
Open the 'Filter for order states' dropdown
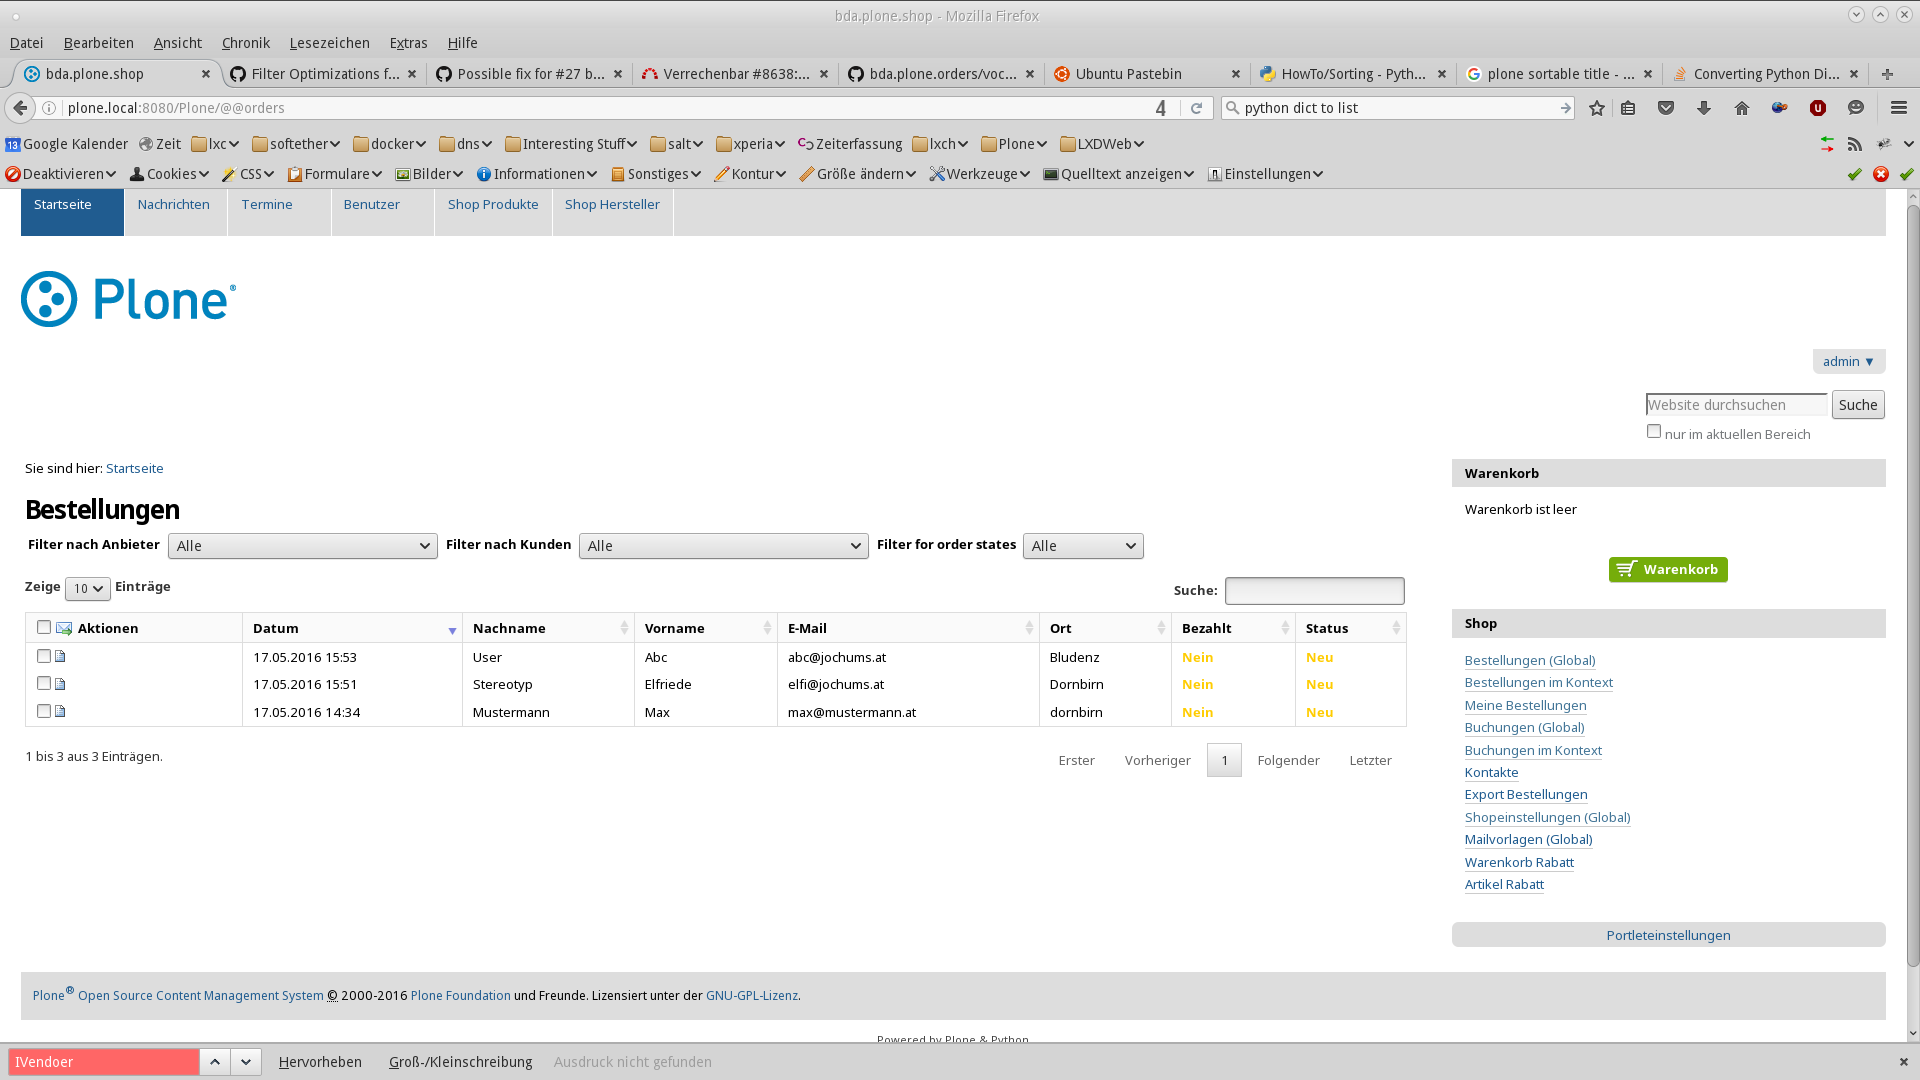(1083, 546)
